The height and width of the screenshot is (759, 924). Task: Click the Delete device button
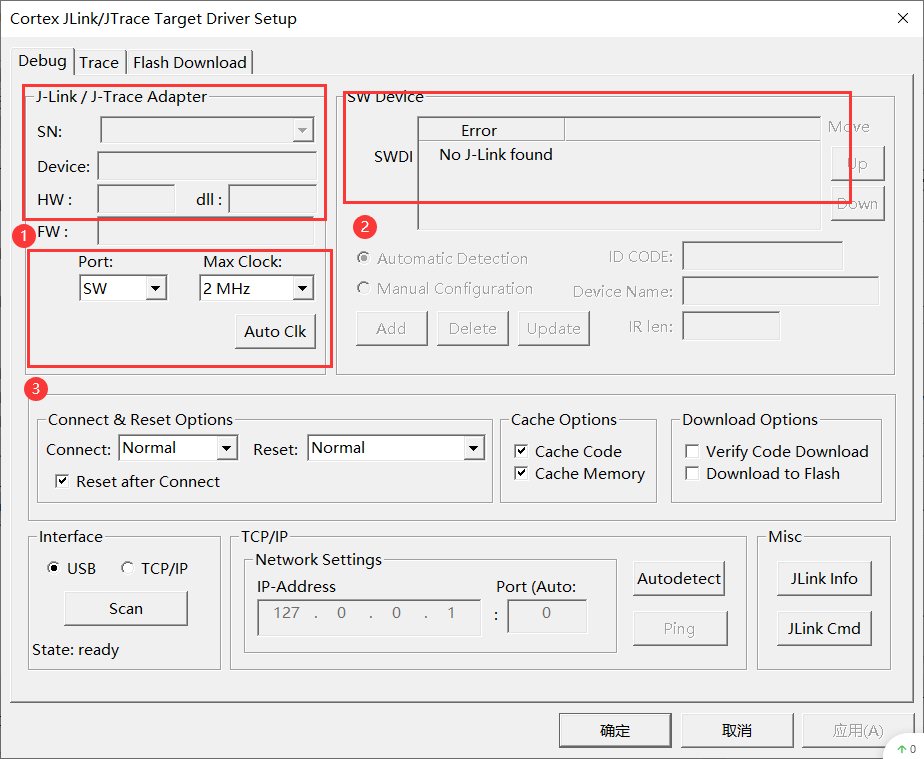tap(473, 328)
